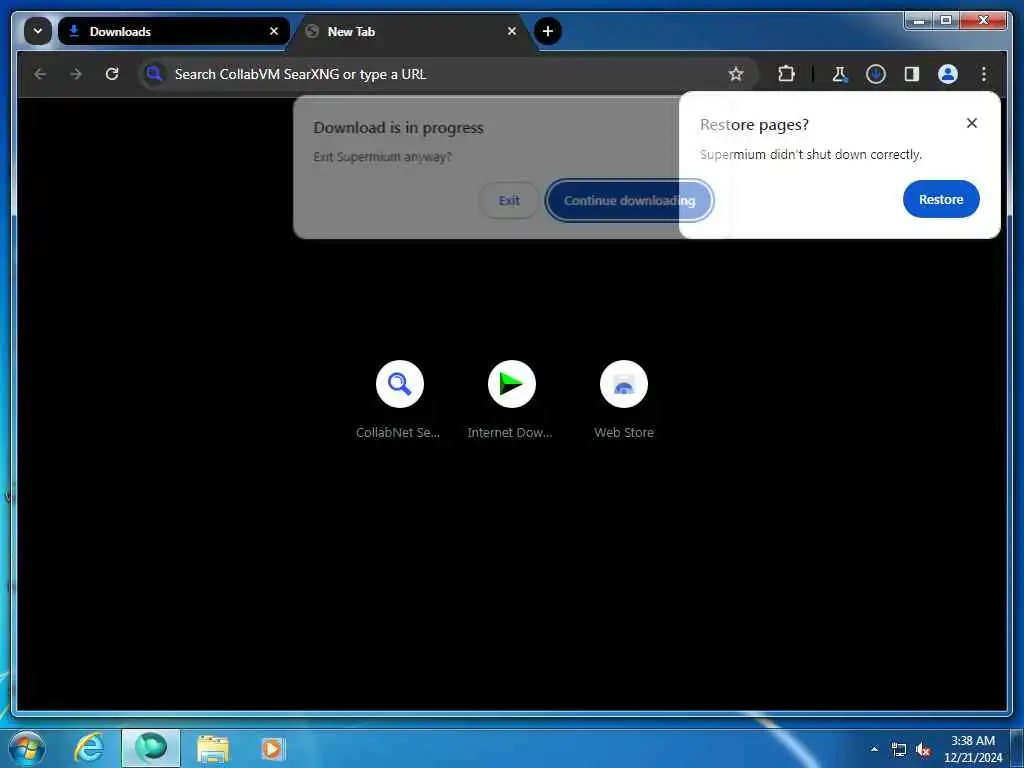
Task: Go back to previous page
Action: pyautogui.click(x=40, y=74)
